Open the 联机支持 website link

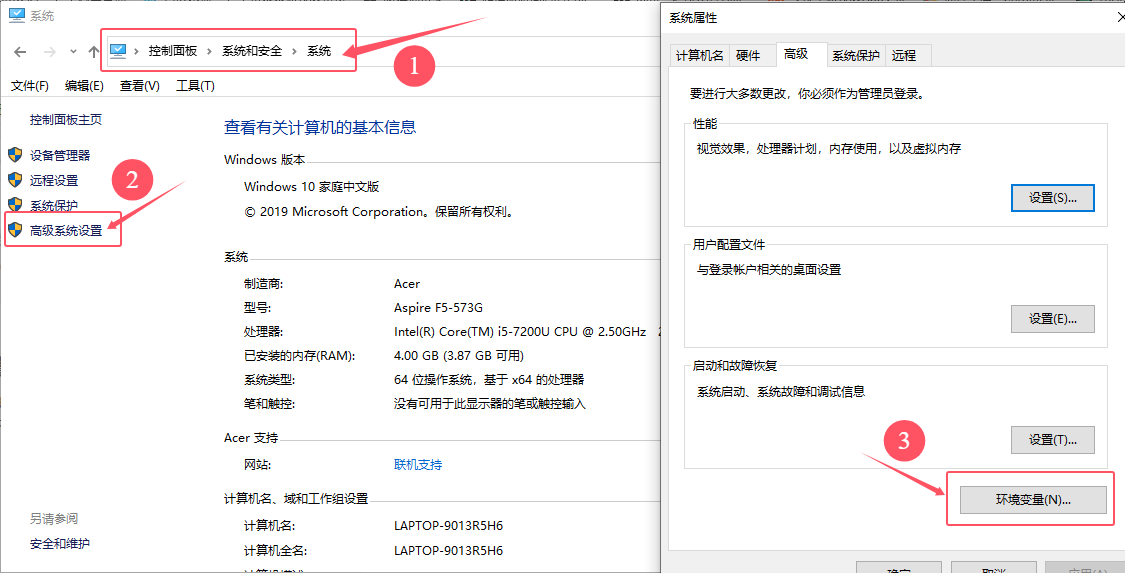point(418,464)
